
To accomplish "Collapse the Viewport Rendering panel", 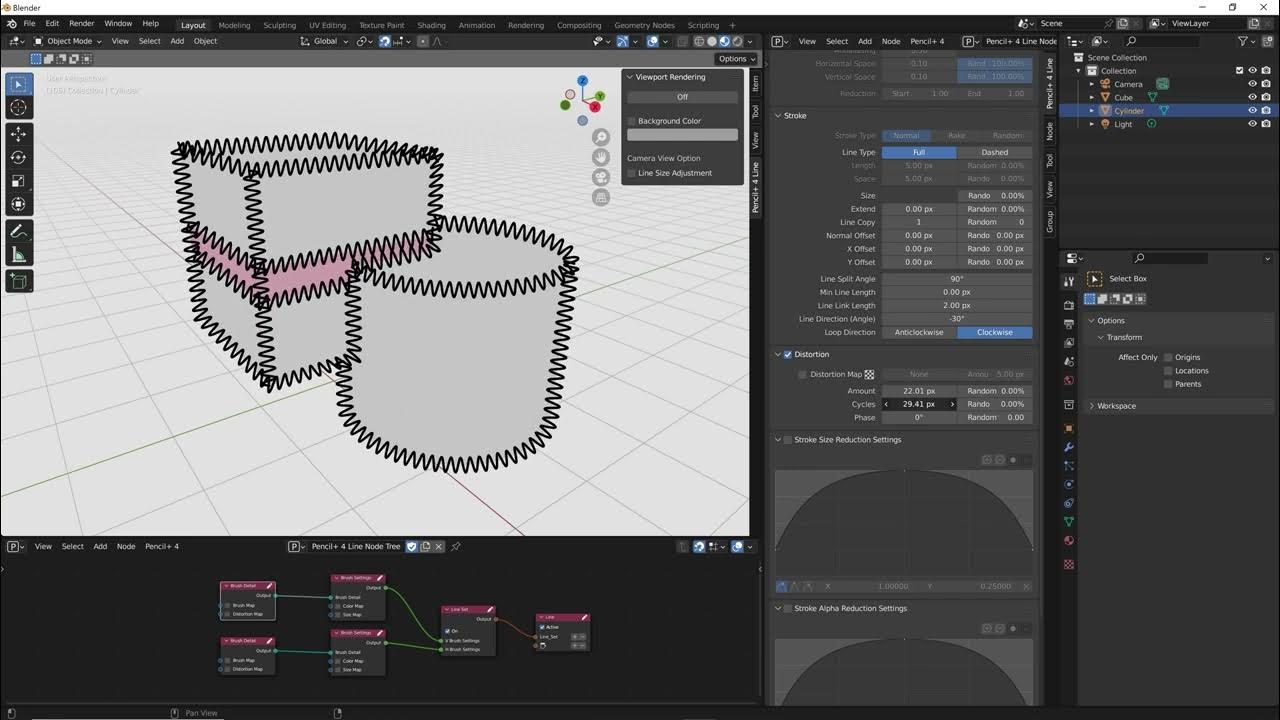I will click(x=629, y=77).
